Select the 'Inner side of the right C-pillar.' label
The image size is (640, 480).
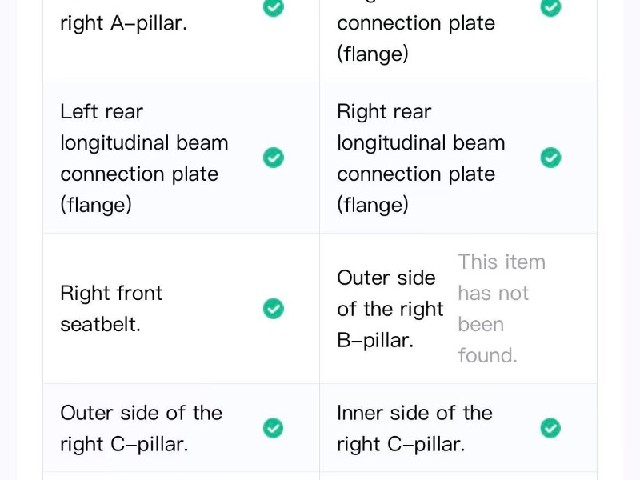pos(415,429)
